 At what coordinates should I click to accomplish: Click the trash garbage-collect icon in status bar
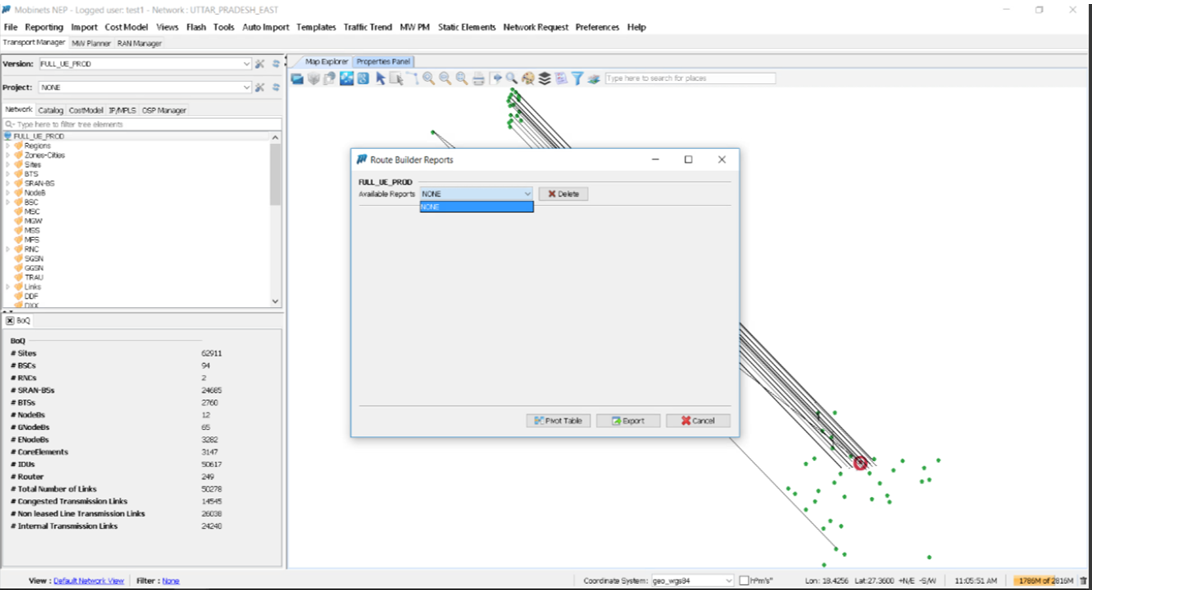point(1084,580)
